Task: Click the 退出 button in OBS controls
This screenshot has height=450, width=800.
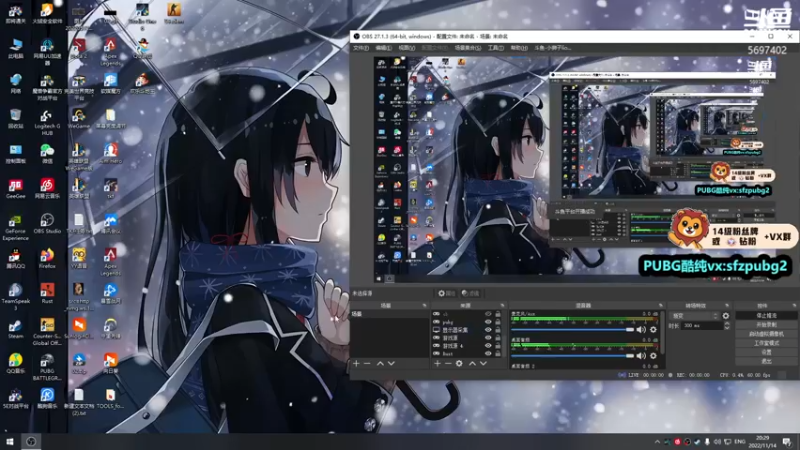Action: tap(766, 361)
